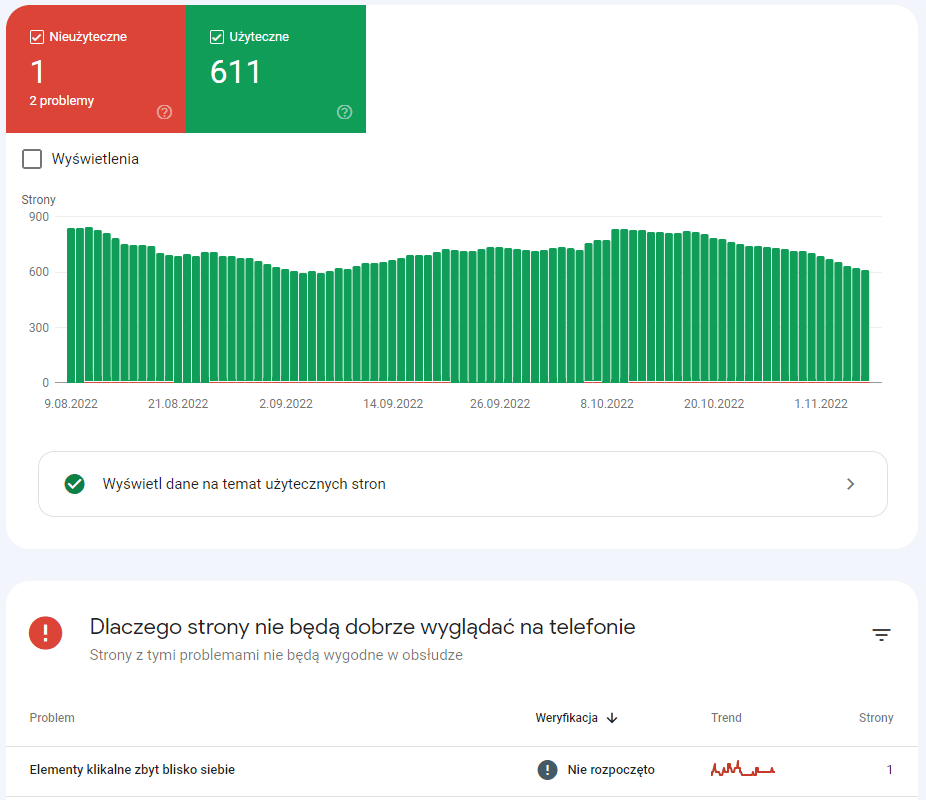Click the 2.09.2022 date label

(286, 404)
